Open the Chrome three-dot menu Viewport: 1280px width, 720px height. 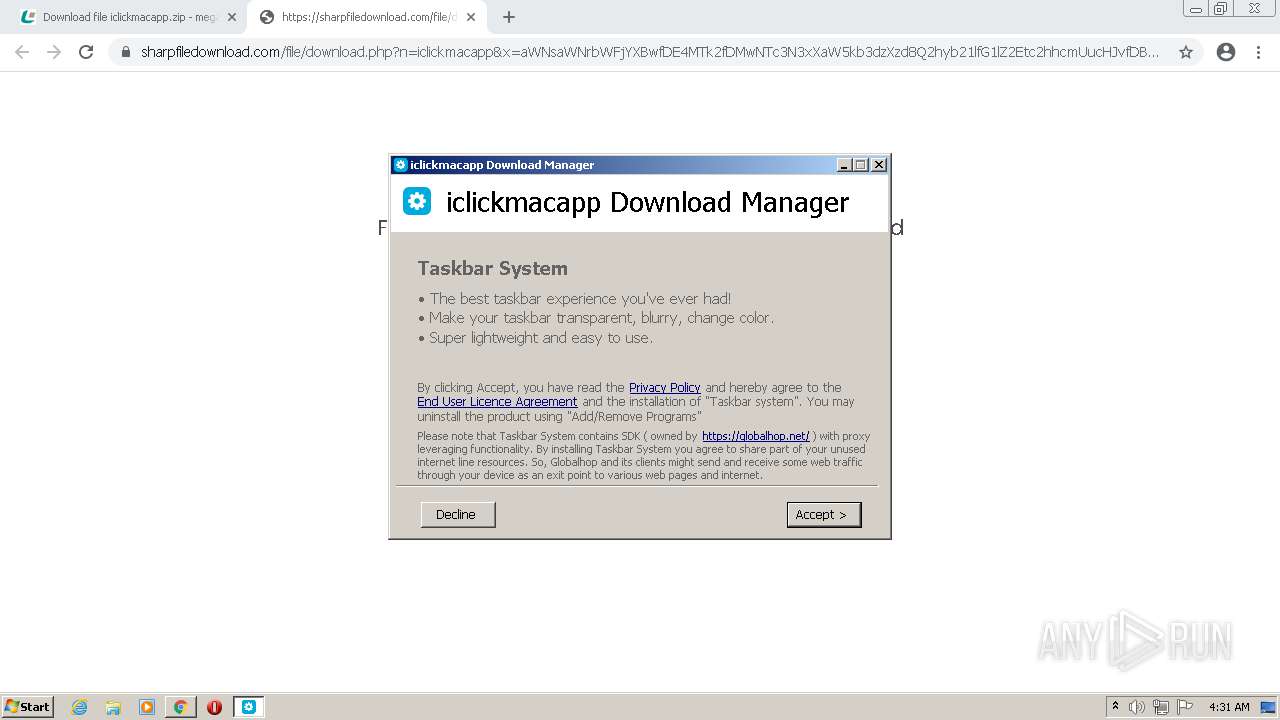1258,52
